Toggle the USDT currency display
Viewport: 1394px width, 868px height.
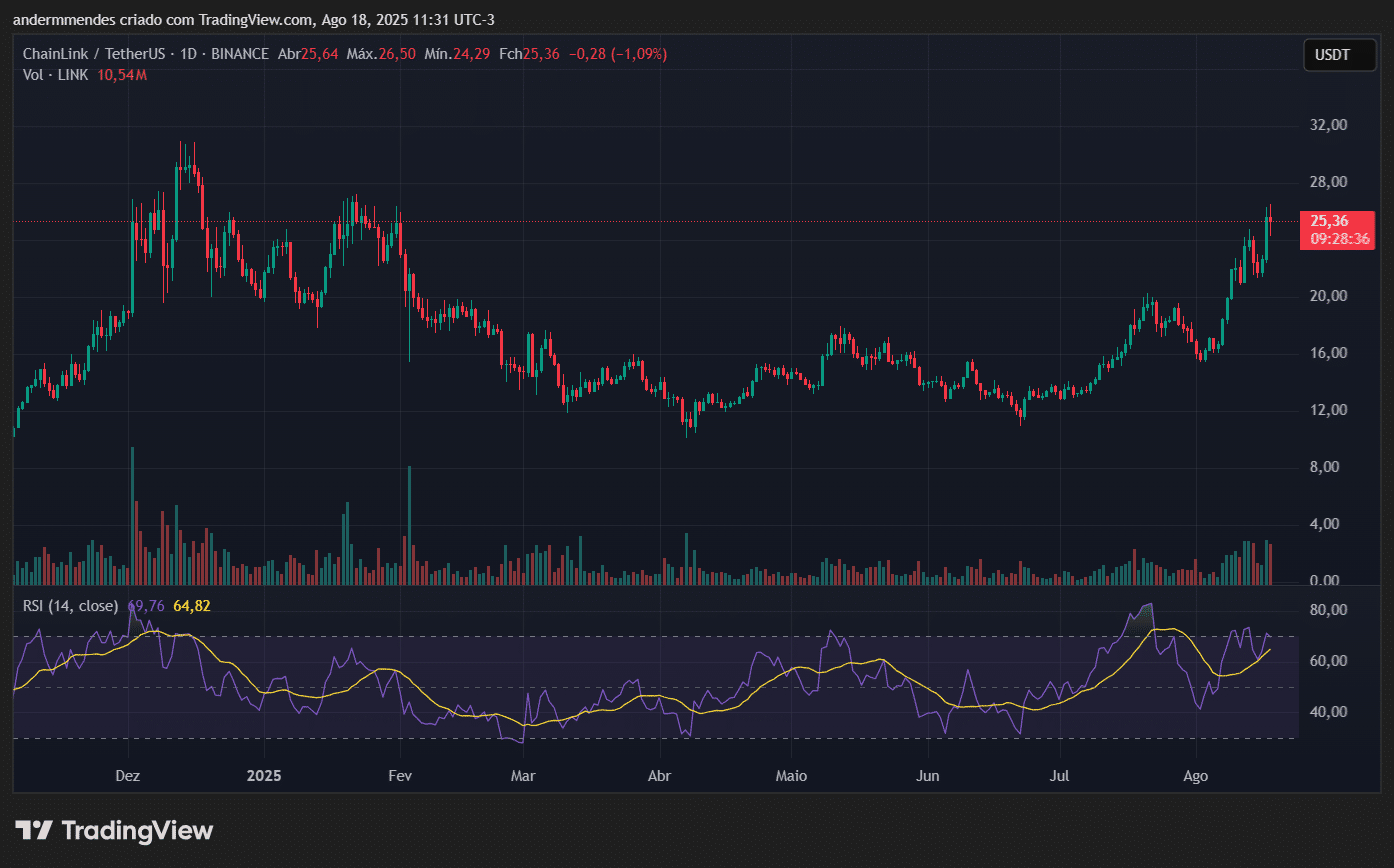[x=1339, y=55]
